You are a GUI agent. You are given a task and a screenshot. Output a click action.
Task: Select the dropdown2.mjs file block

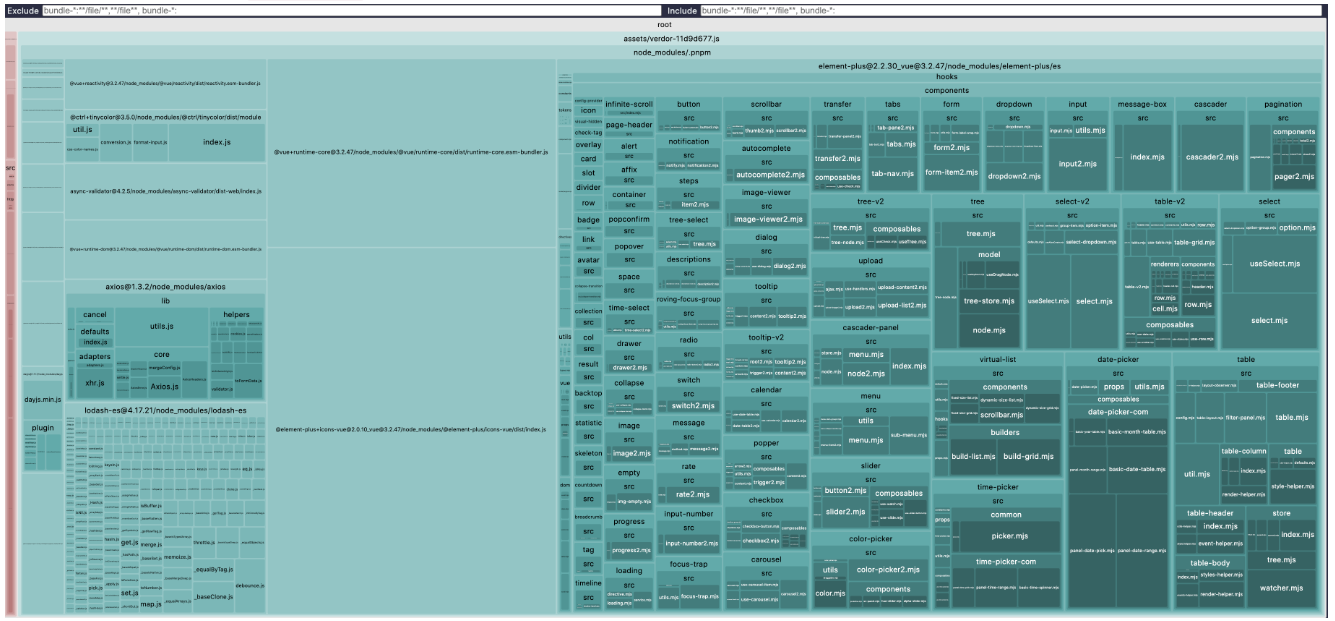(1013, 175)
